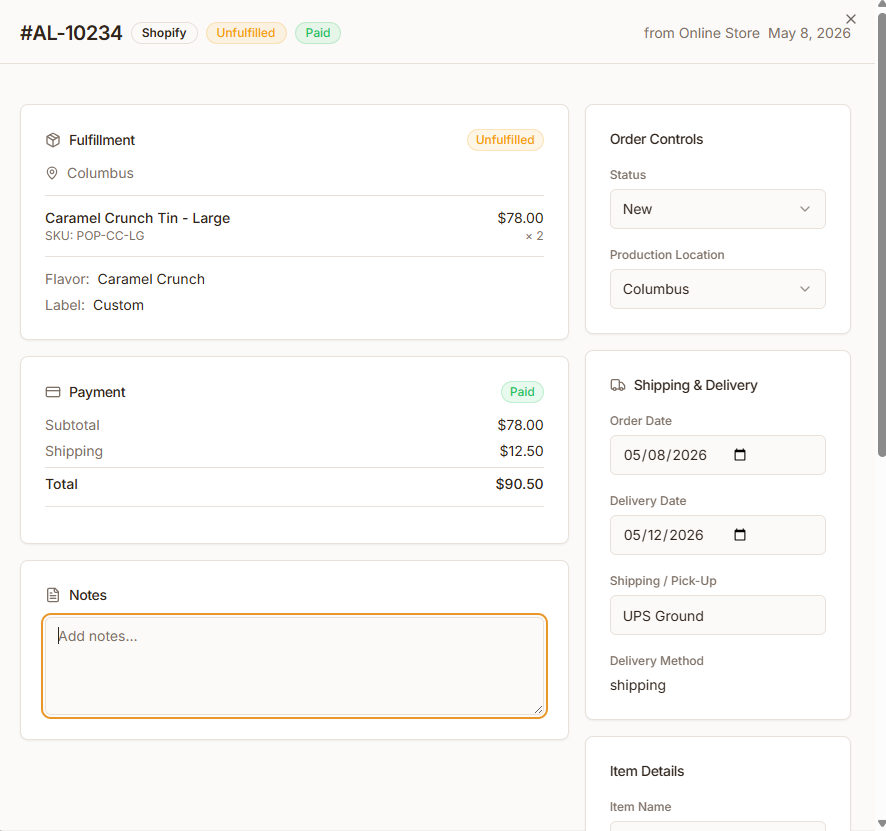Click the quantity × 2 text

pyautogui.click(x=534, y=236)
